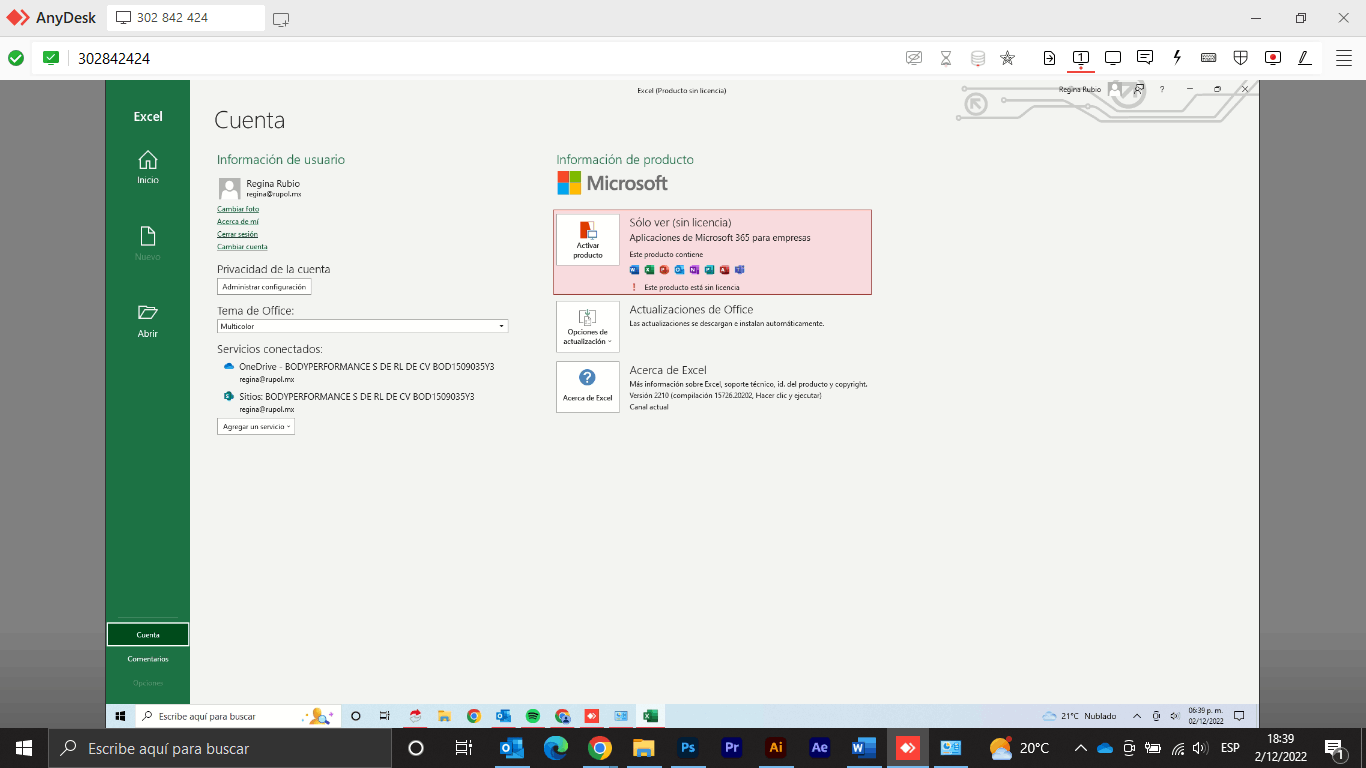Screen dimensions: 1366x768
Task: Click After Effects icon on local taskbar
Action: 819,748
